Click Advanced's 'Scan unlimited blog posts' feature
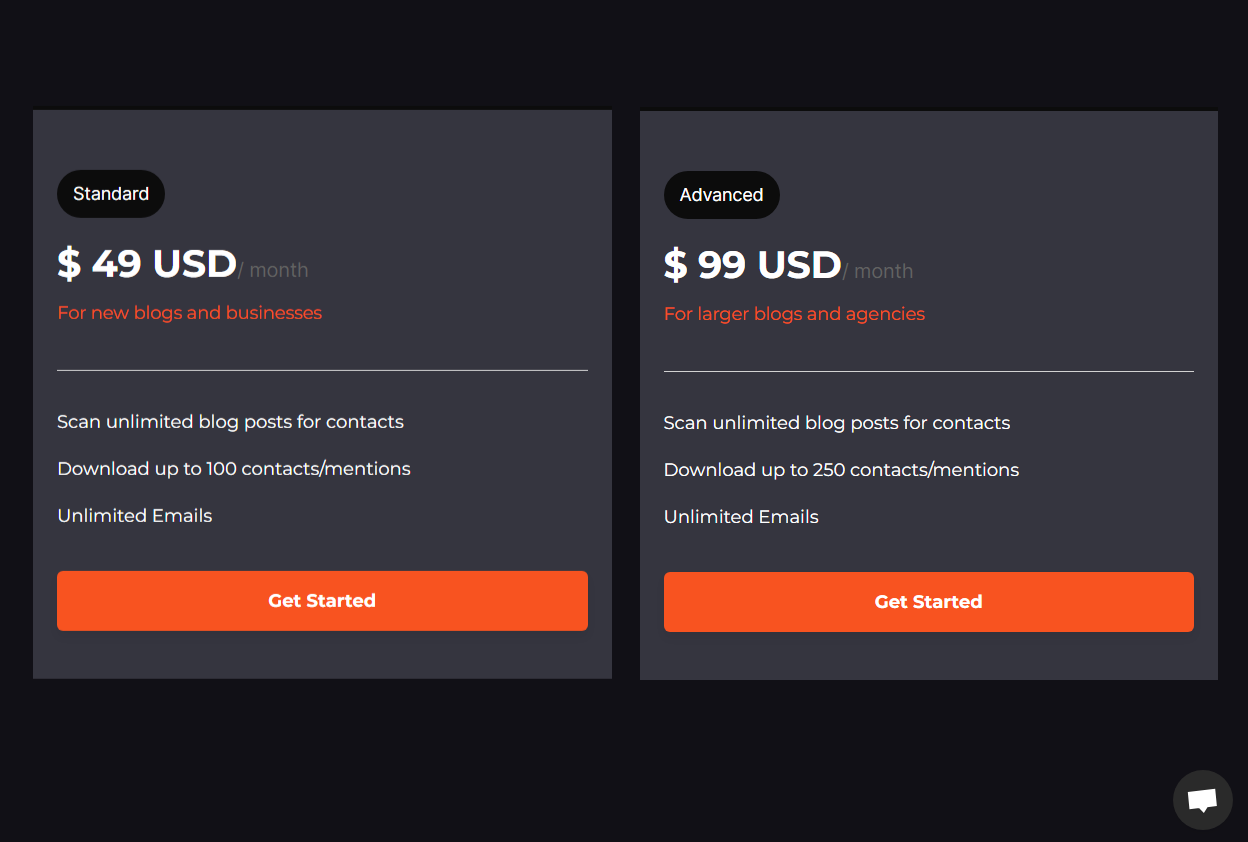Image resolution: width=1248 pixels, height=842 pixels. pos(837,423)
